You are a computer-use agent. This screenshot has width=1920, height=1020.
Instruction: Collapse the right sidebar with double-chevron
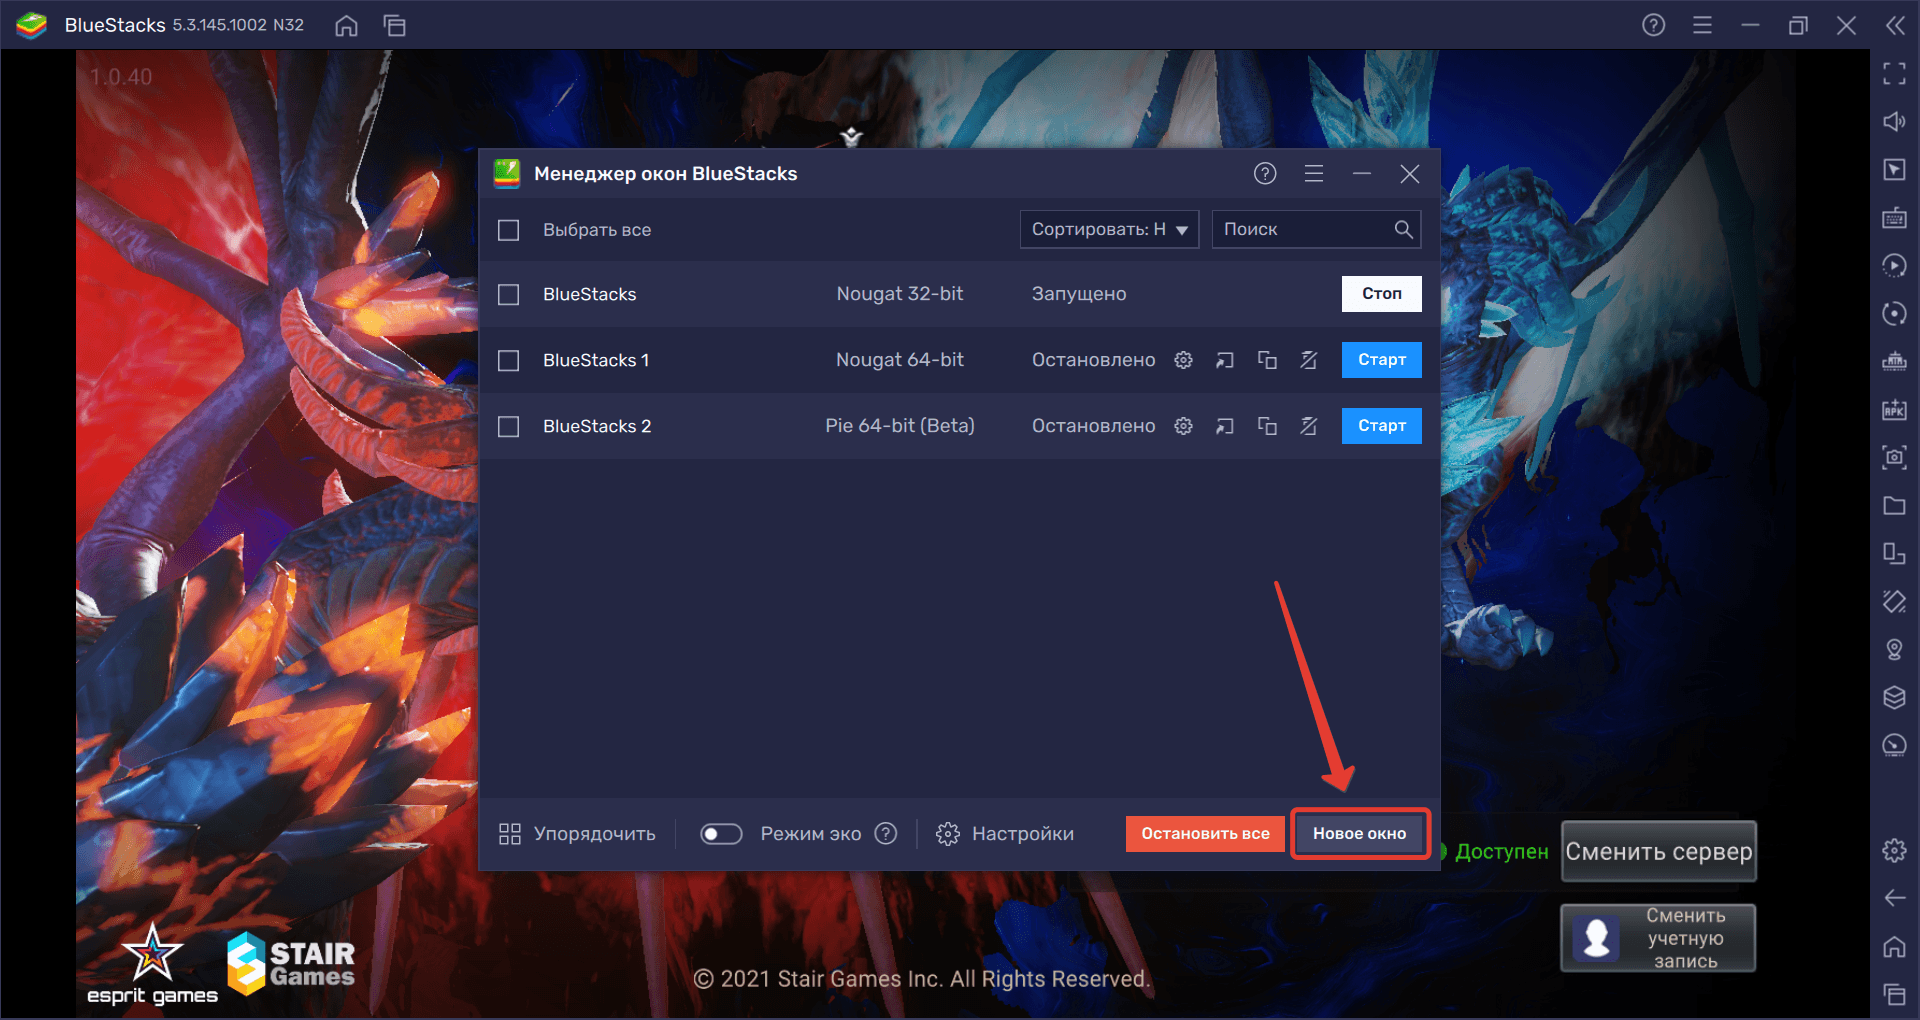pos(1895,25)
